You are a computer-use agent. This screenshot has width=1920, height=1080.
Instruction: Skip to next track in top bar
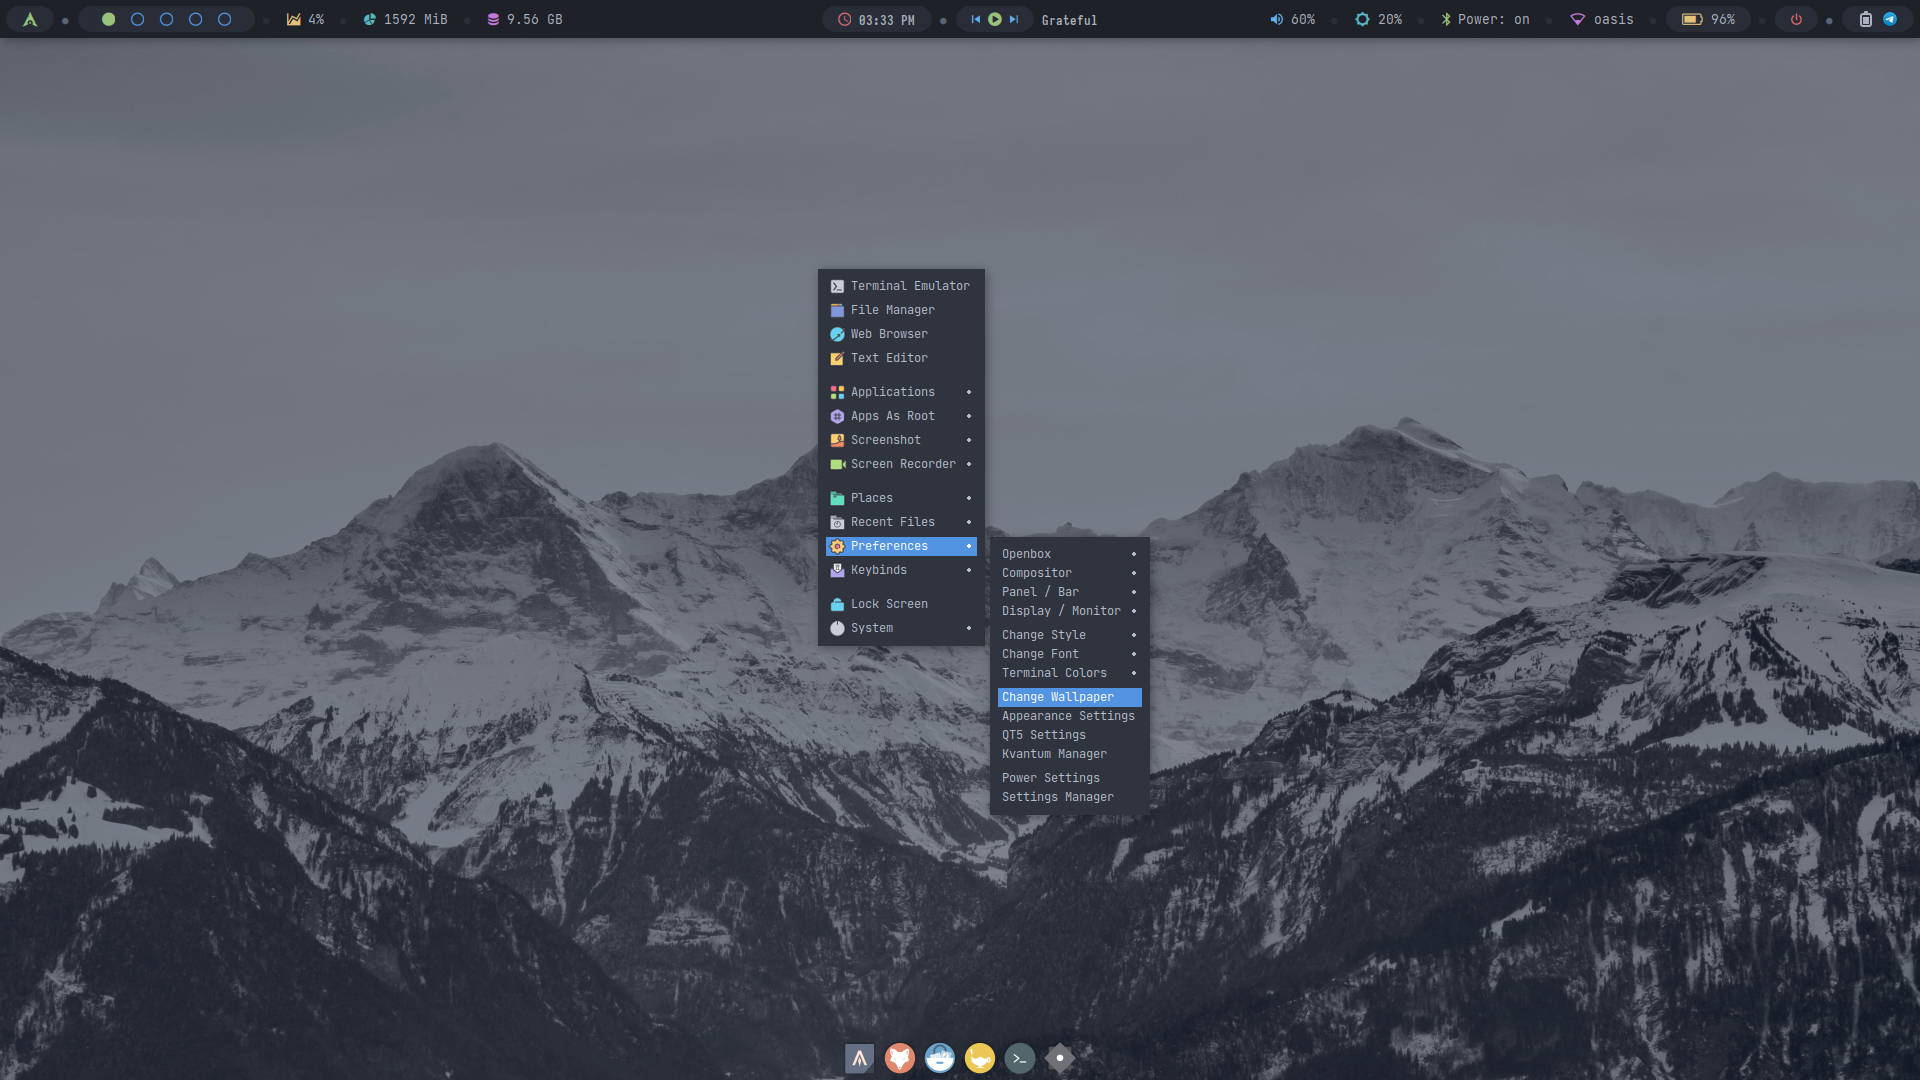1014,19
